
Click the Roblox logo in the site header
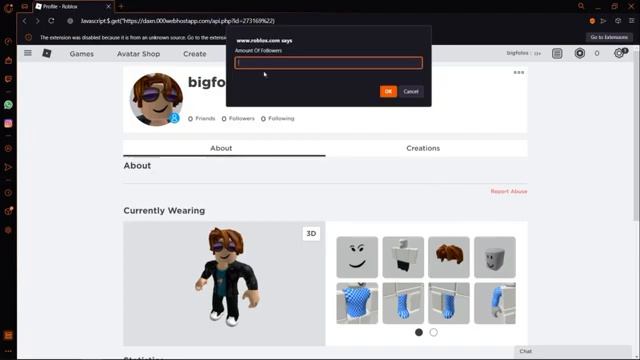point(47,53)
